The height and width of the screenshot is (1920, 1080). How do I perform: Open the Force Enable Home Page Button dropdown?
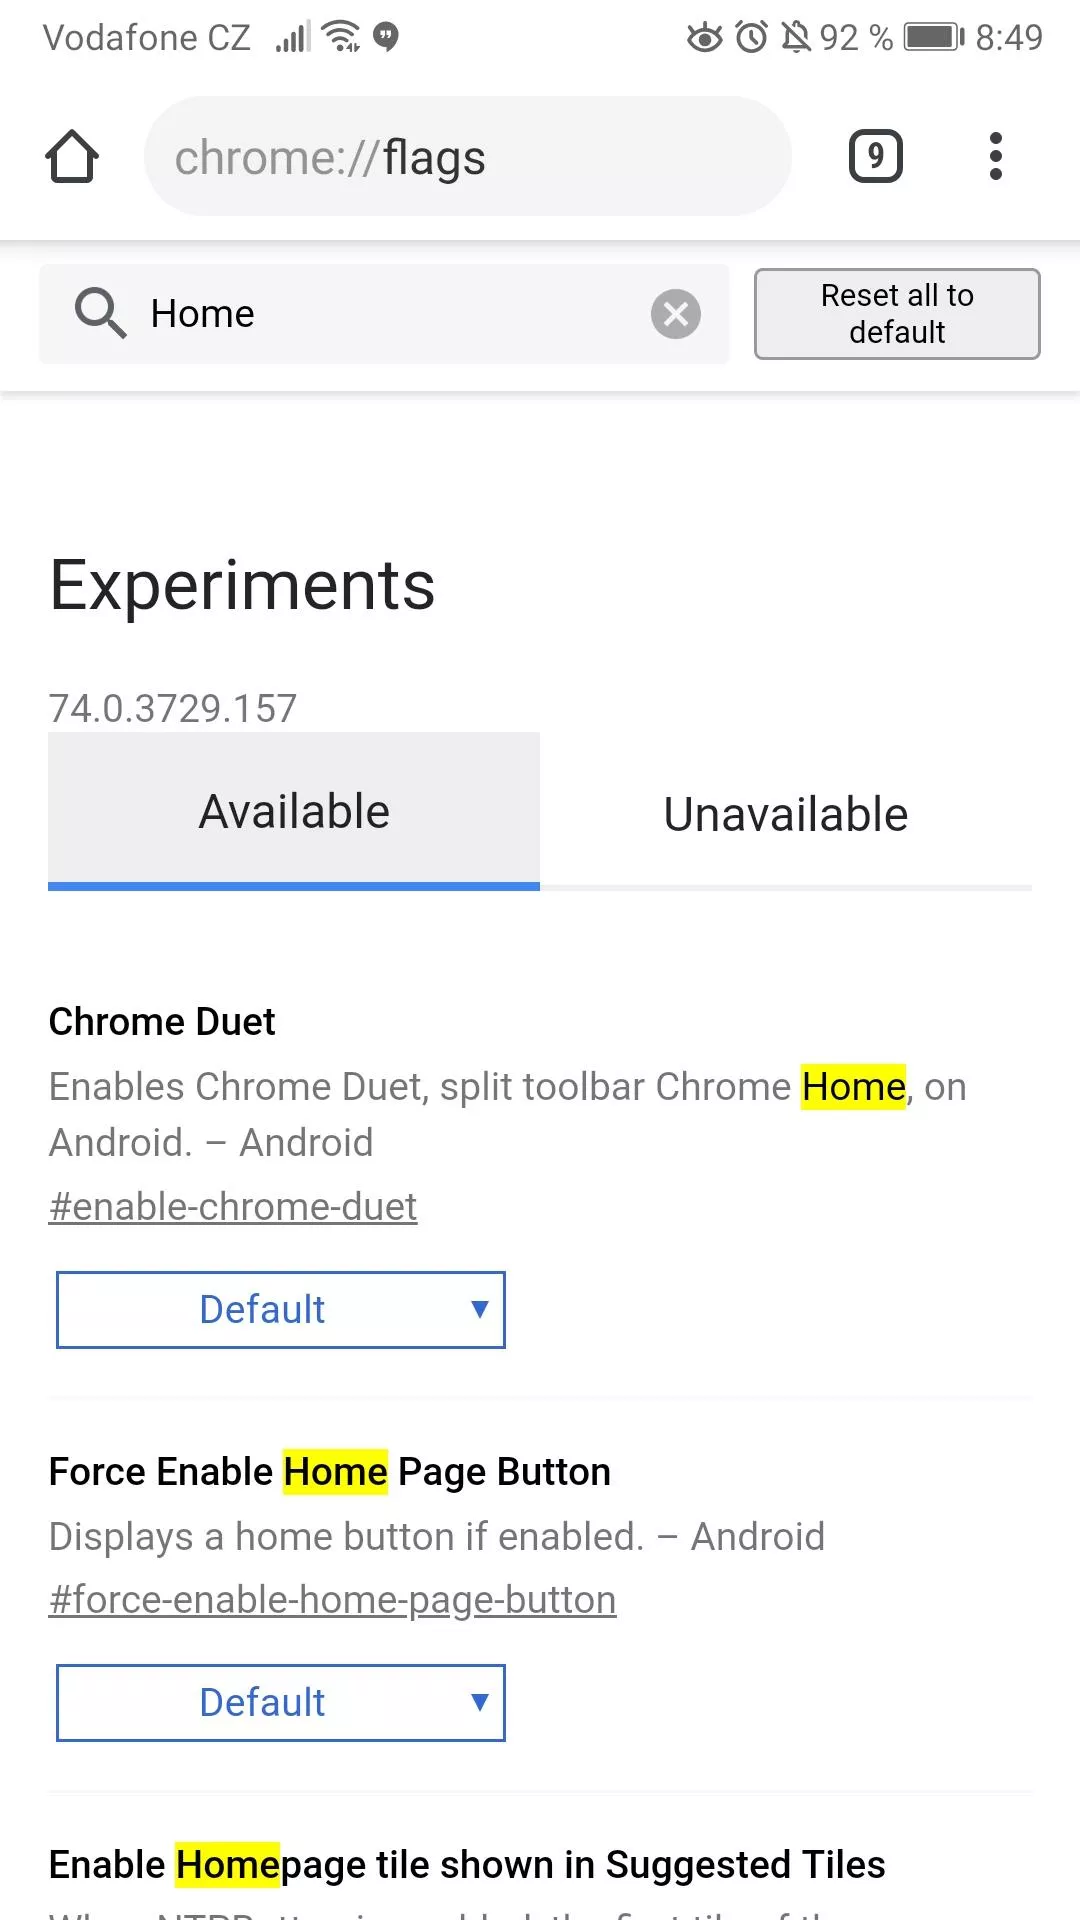(281, 1703)
